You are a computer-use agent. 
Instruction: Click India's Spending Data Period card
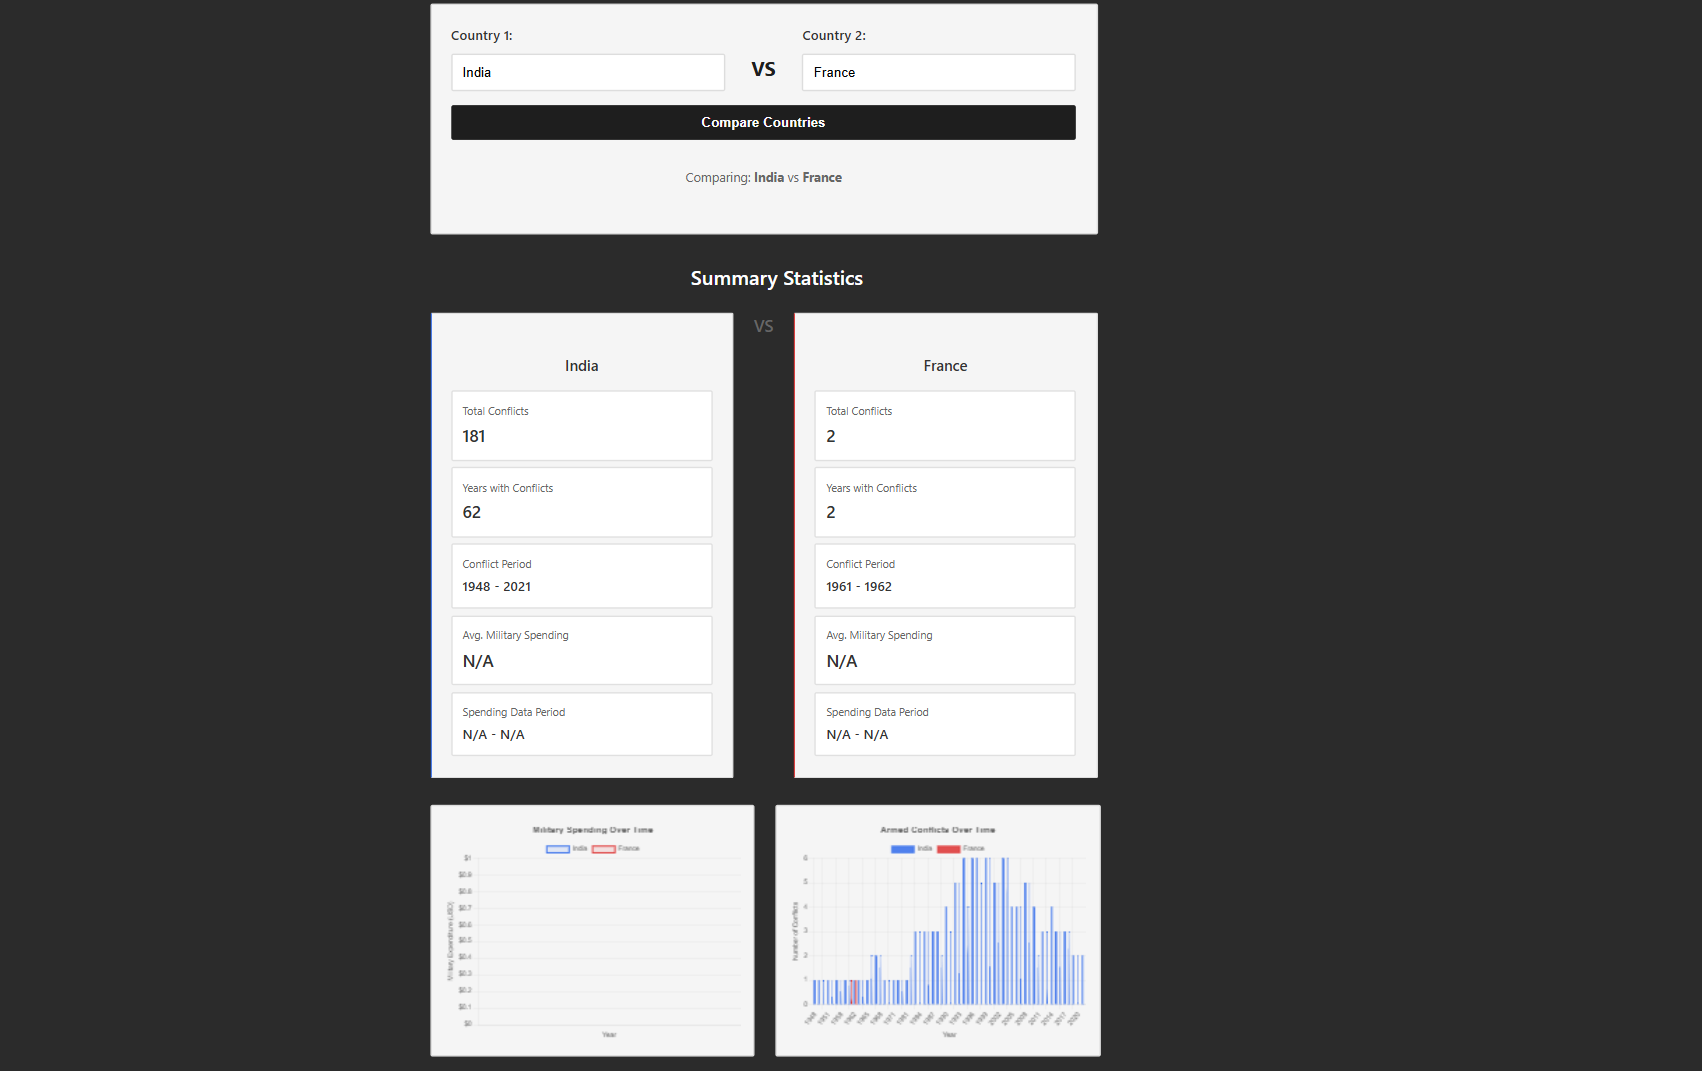[581, 724]
